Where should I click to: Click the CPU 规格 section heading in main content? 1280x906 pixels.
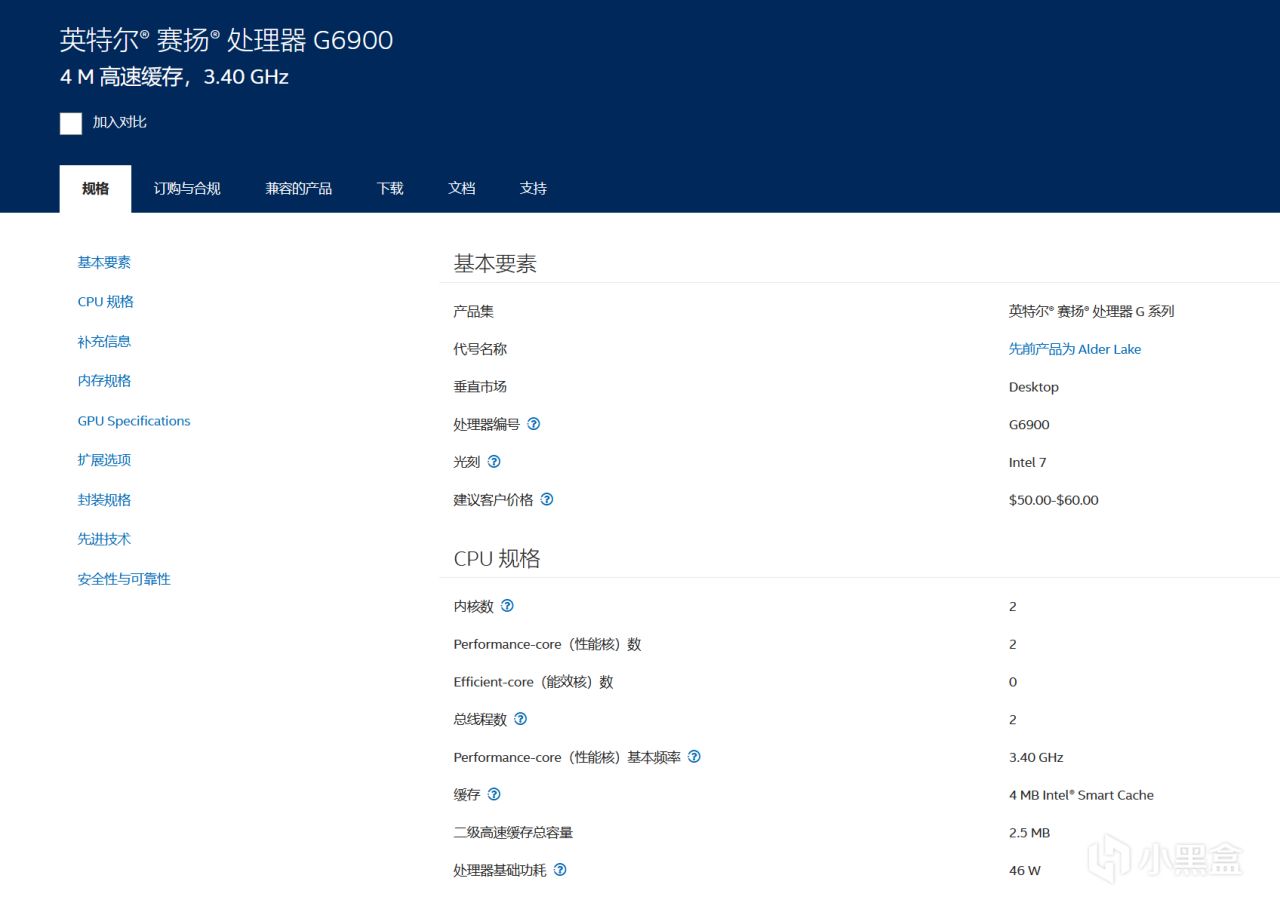tap(497, 559)
